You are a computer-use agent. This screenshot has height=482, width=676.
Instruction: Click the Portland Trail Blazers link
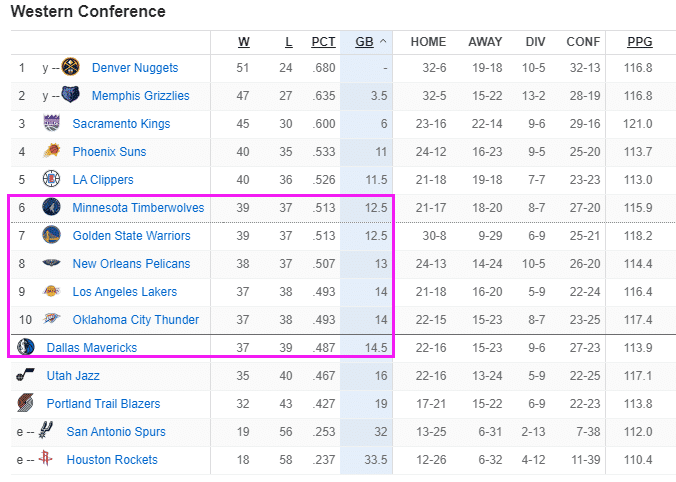tap(103, 404)
